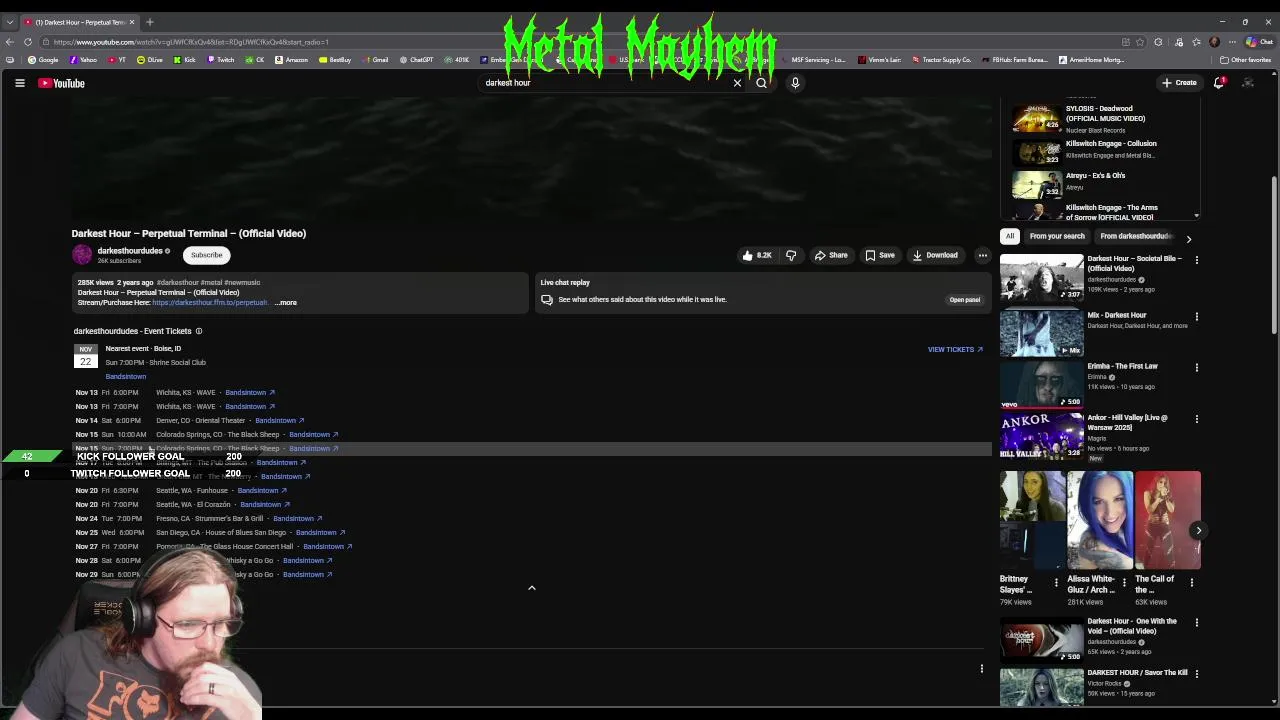Image resolution: width=1280 pixels, height=720 pixels.
Task: Switch to Darkest Hour browser tab
Action: point(80,22)
